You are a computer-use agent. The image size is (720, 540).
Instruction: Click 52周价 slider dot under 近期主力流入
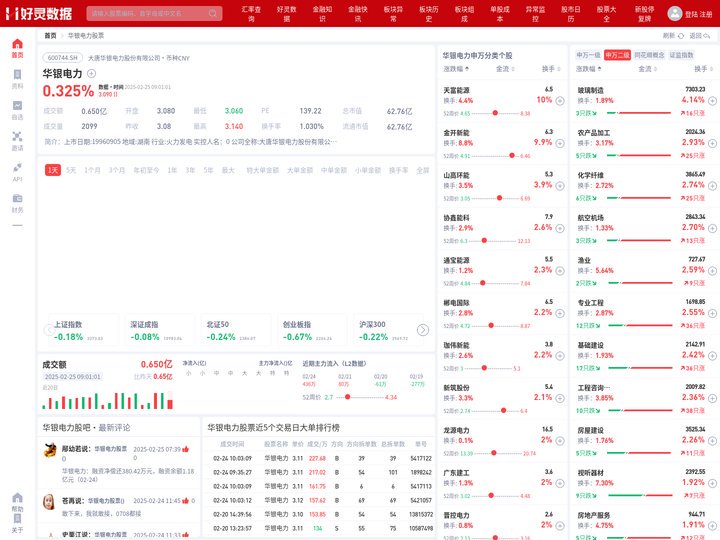pyautogui.click(x=348, y=397)
